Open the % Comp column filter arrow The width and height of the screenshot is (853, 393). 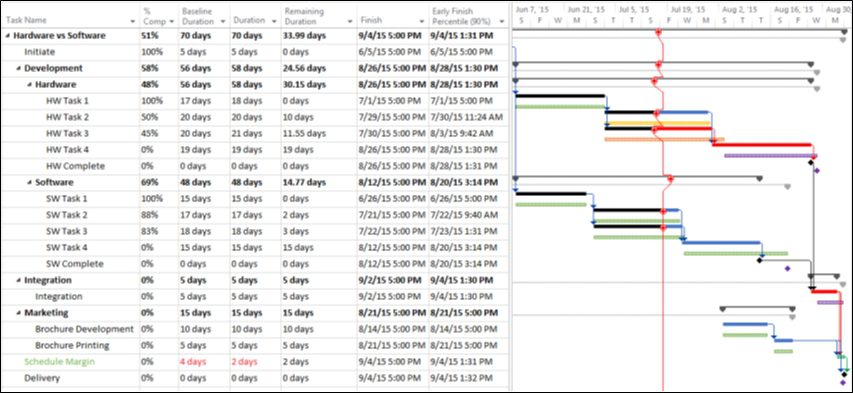tap(172, 21)
